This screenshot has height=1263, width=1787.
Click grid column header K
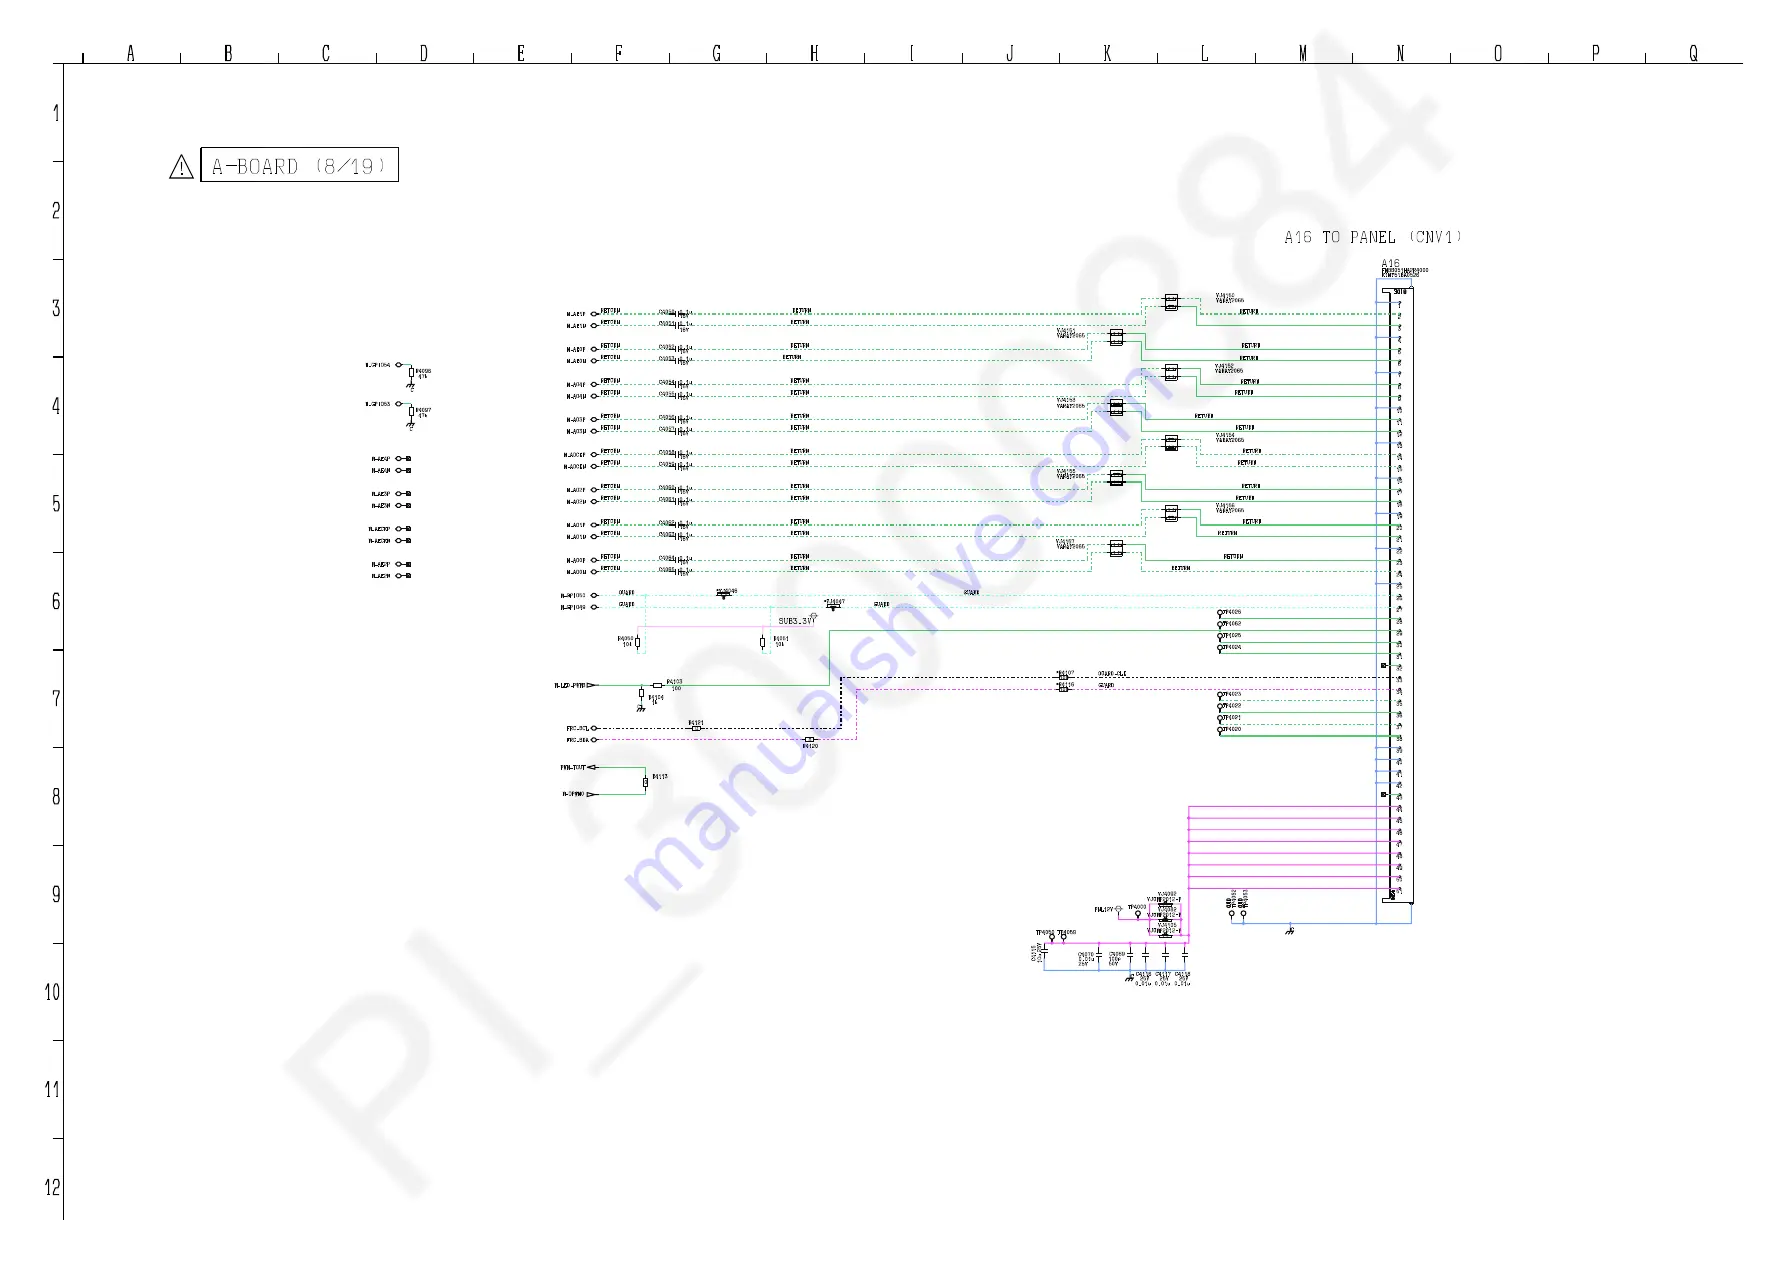1107,53
